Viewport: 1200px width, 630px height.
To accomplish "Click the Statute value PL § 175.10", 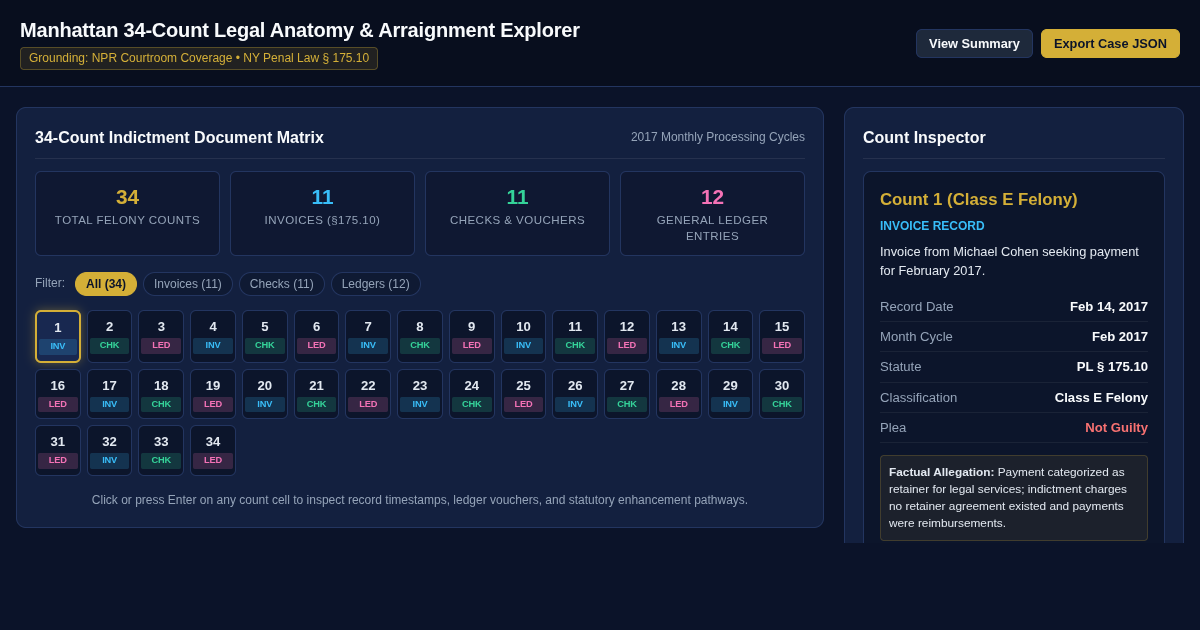I will [x=1112, y=366].
